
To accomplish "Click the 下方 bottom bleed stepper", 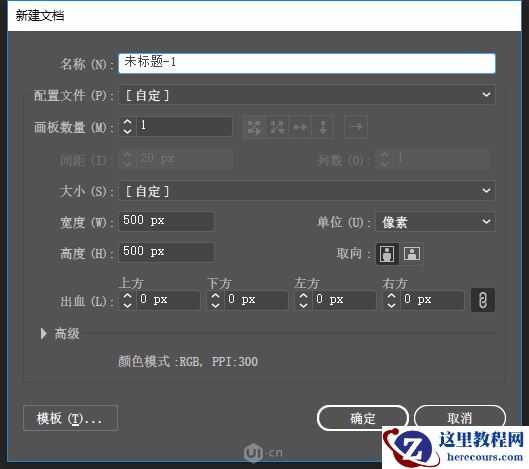I will coord(216,300).
